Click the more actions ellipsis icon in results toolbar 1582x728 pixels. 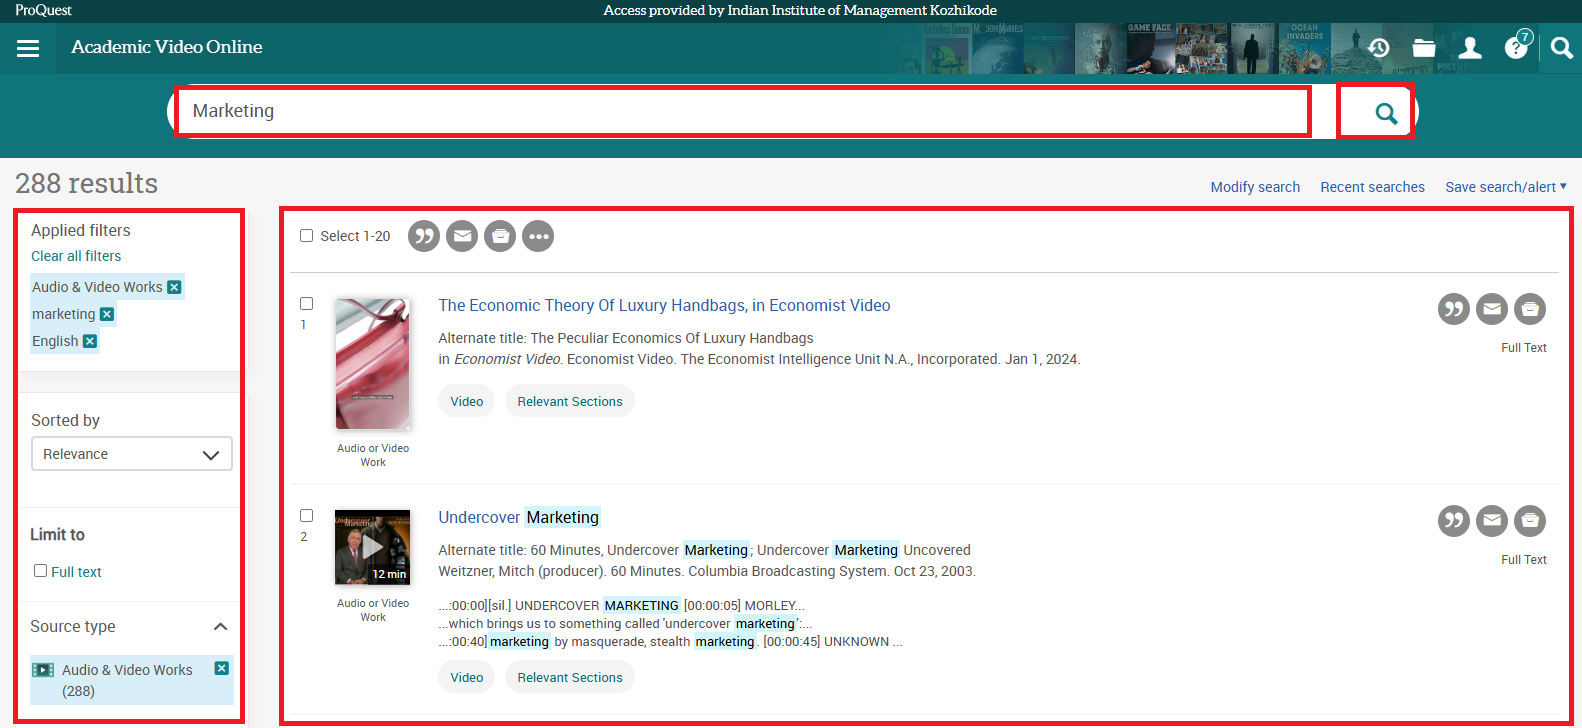[x=538, y=236]
